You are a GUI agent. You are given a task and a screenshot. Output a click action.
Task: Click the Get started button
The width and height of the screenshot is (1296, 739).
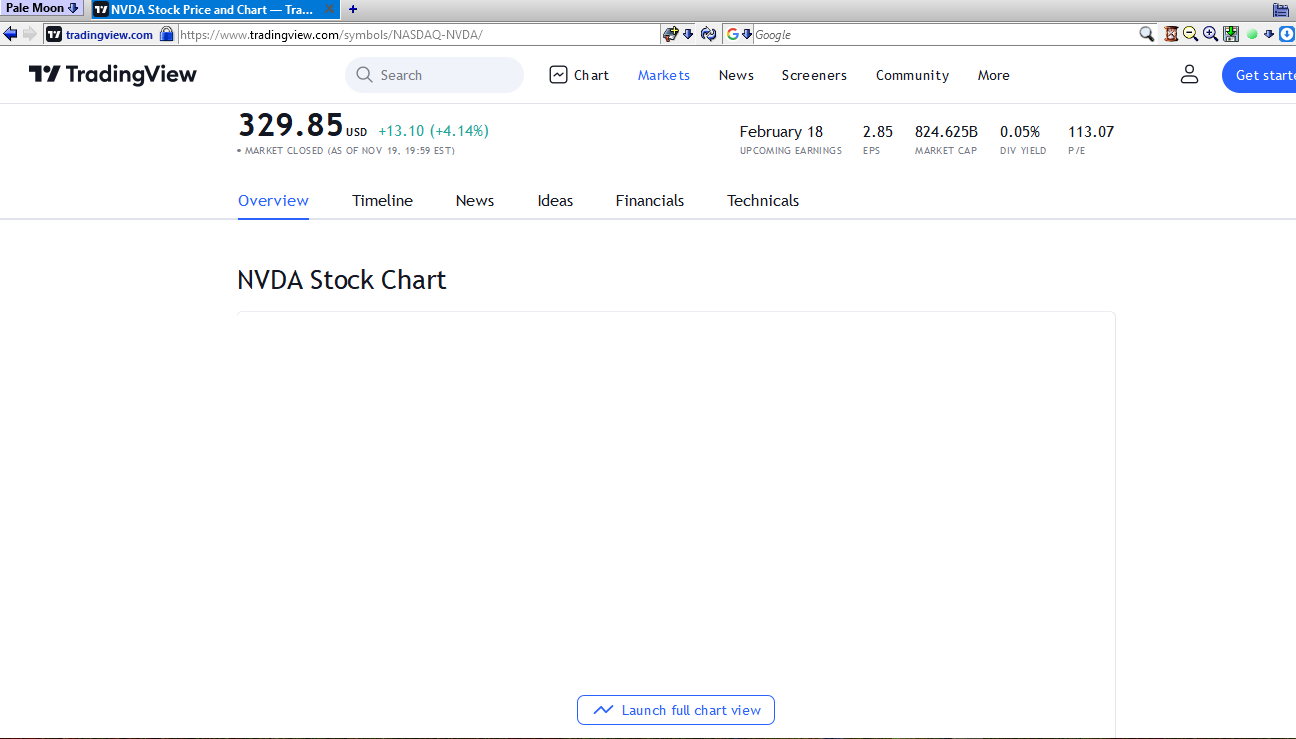pyautogui.click(x=1259, y=75)
